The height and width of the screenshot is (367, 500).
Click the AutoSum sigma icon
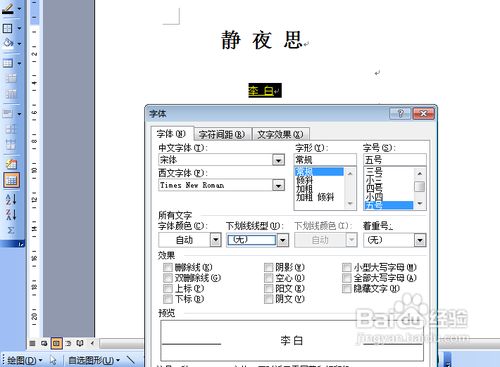(11, 230)
